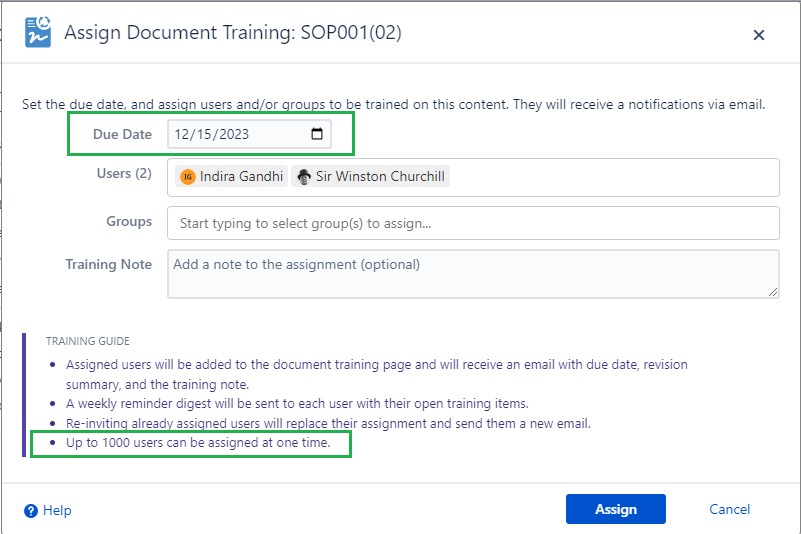The width and height of the screenshot is (801, 534).
Task: Click the empty area of the Users field
Action: (610, 178)
